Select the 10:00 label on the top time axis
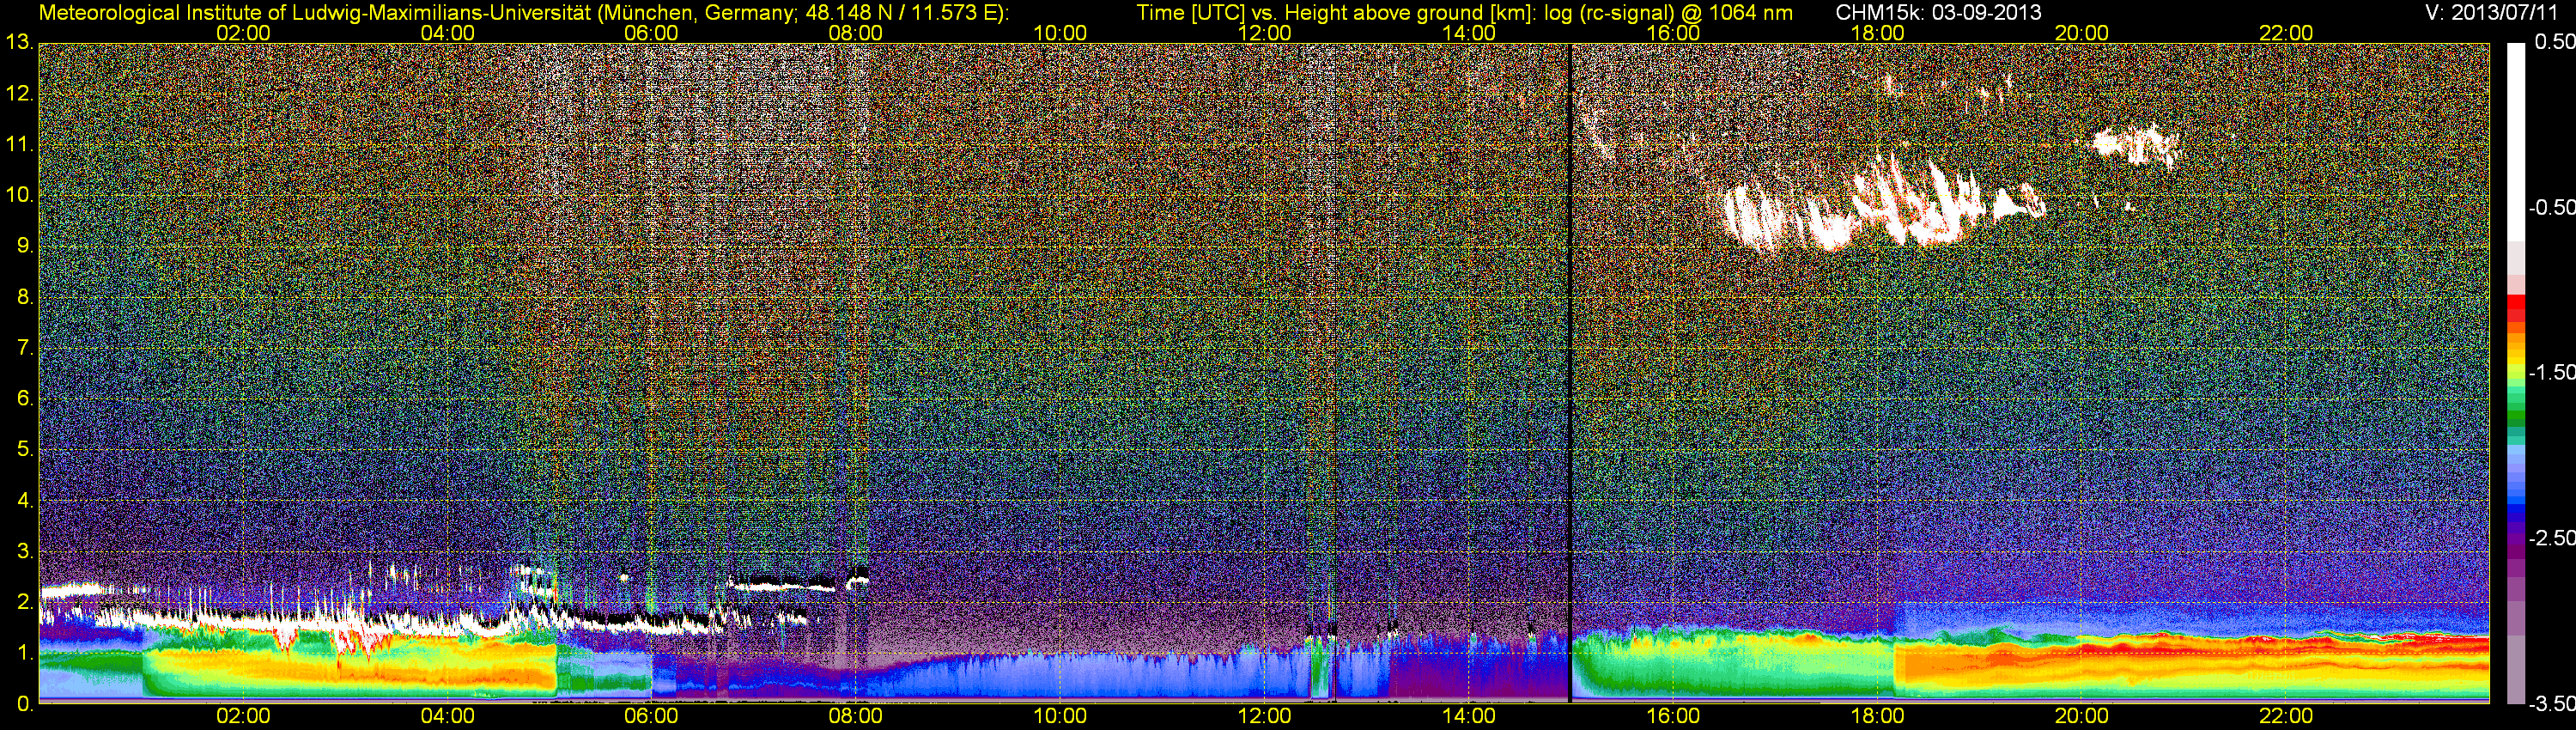Screen dimensions: 2576x730 pyautogui.click(x=1060, y=33)
